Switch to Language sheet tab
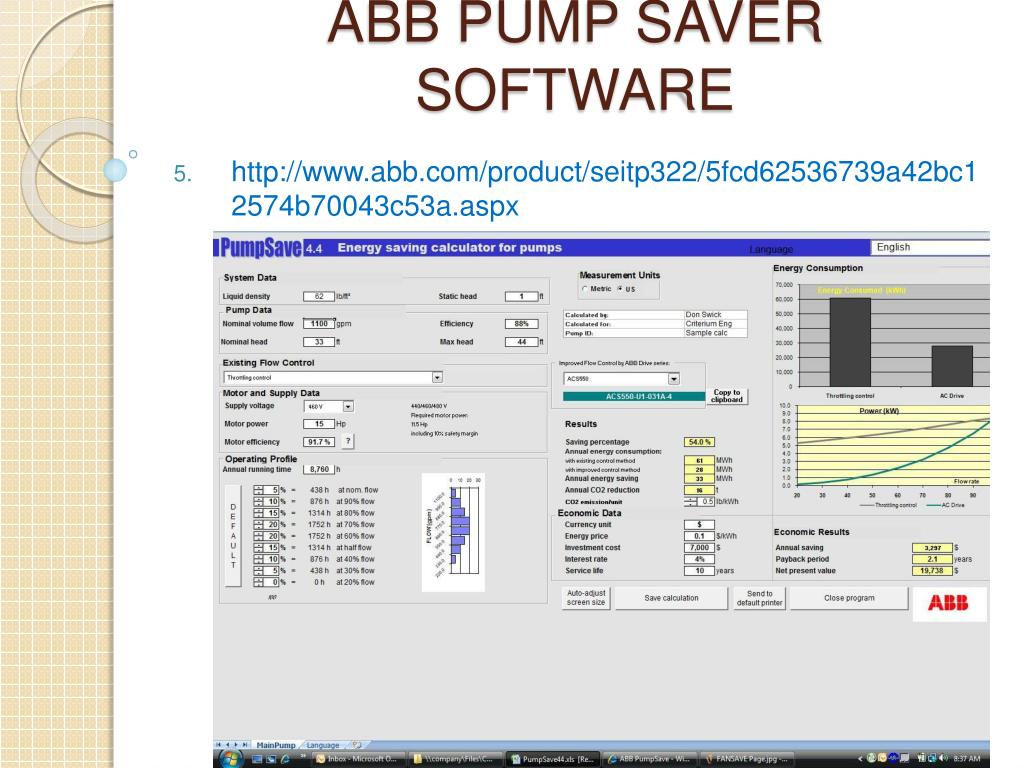 (x=323, y=745)
